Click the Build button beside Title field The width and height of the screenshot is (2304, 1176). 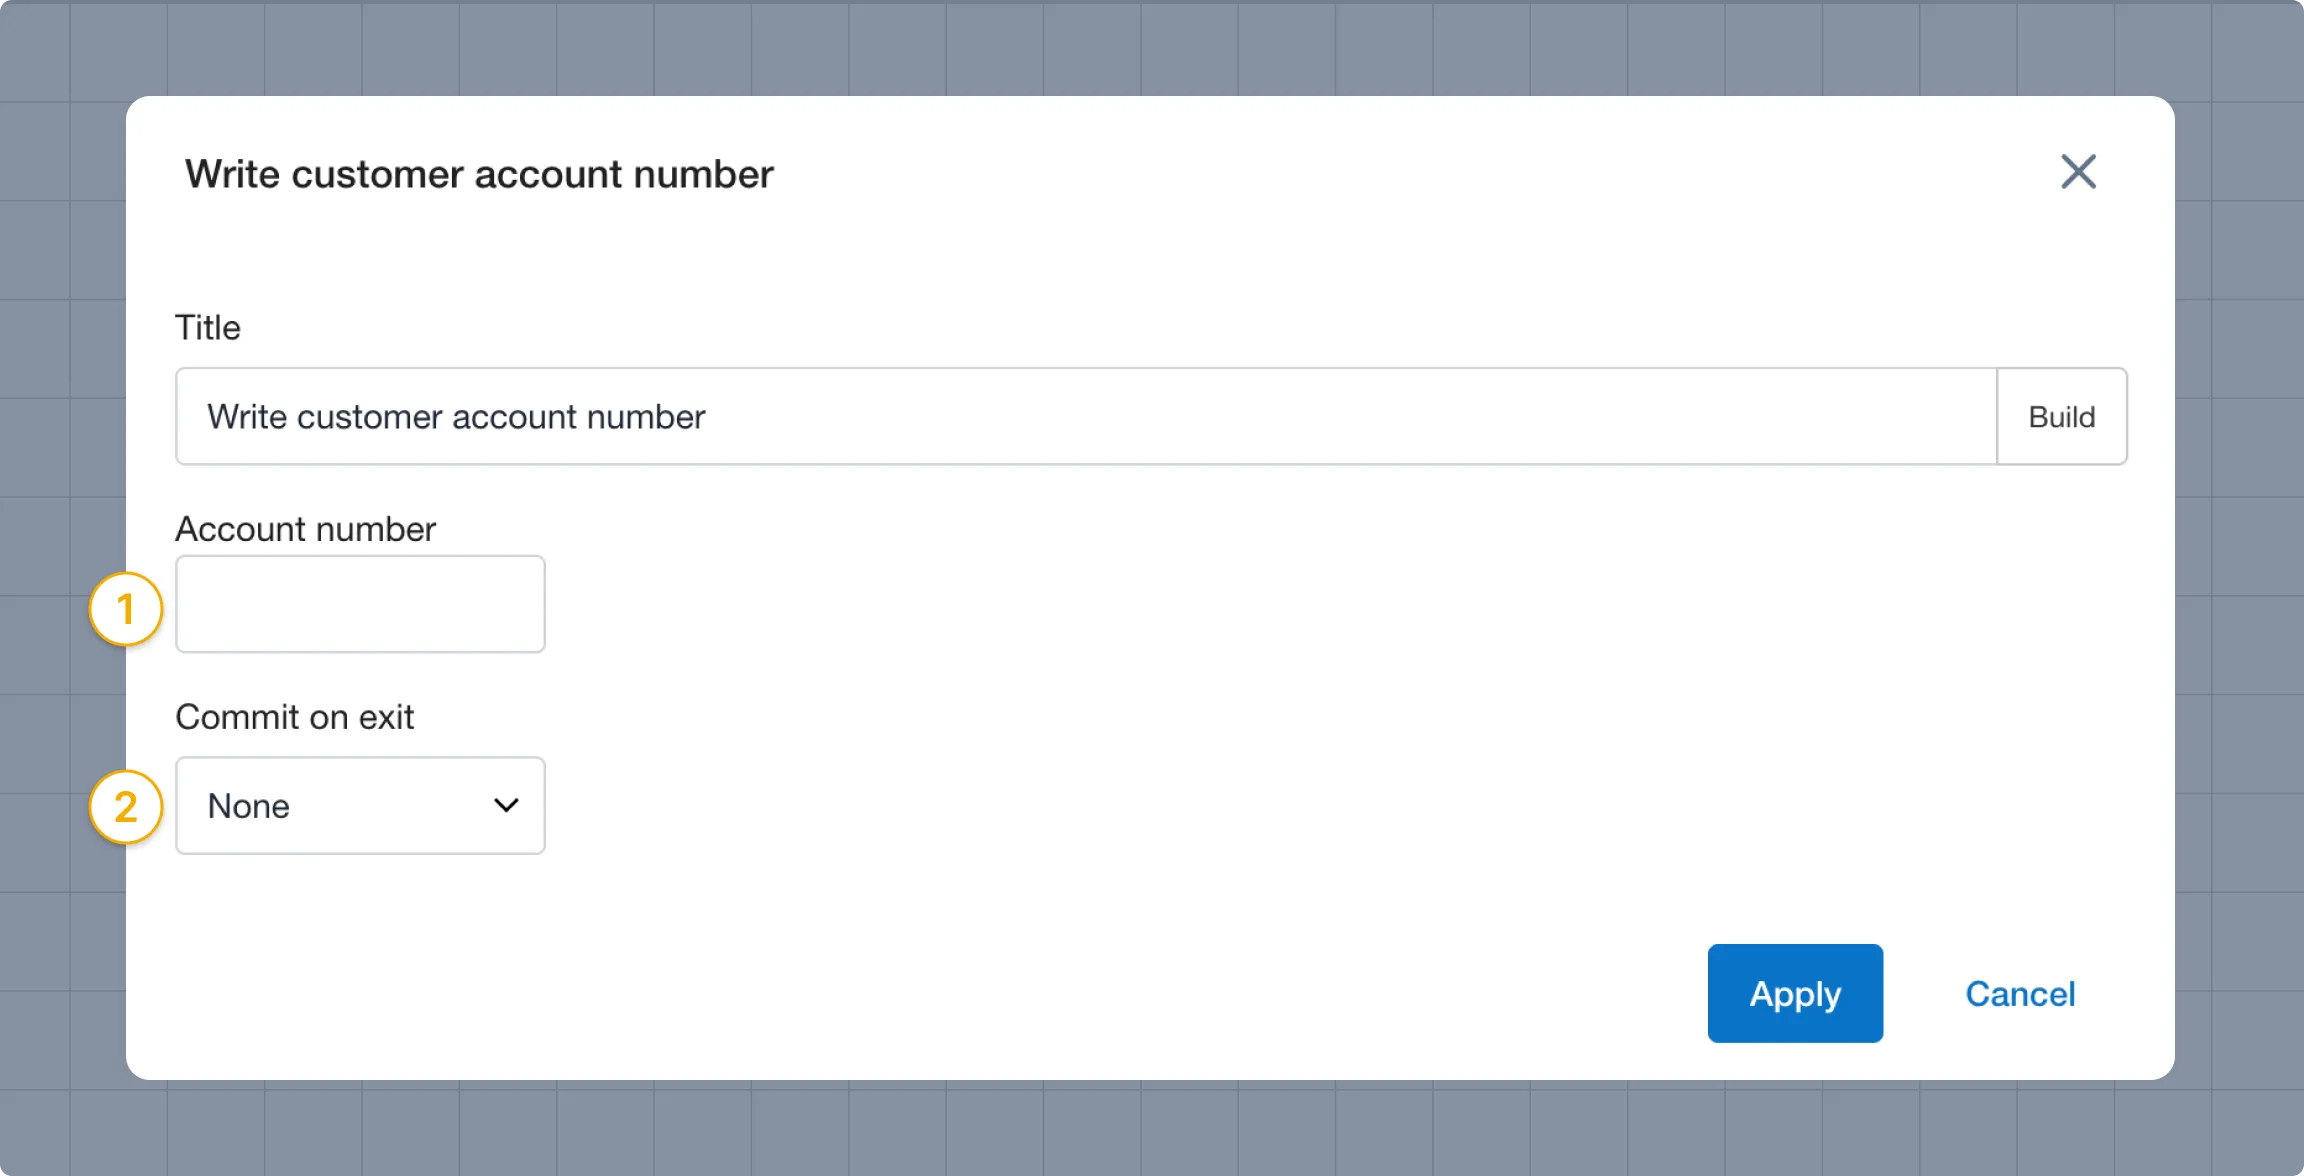(2061, 416)
